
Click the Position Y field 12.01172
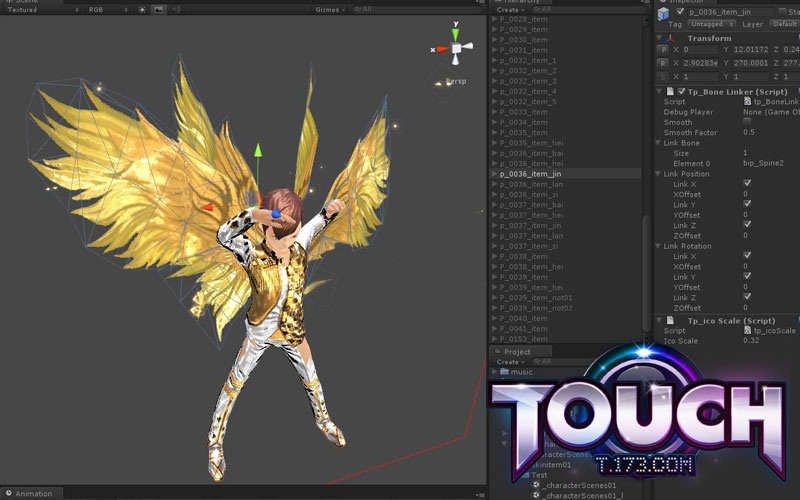[751, 49]
